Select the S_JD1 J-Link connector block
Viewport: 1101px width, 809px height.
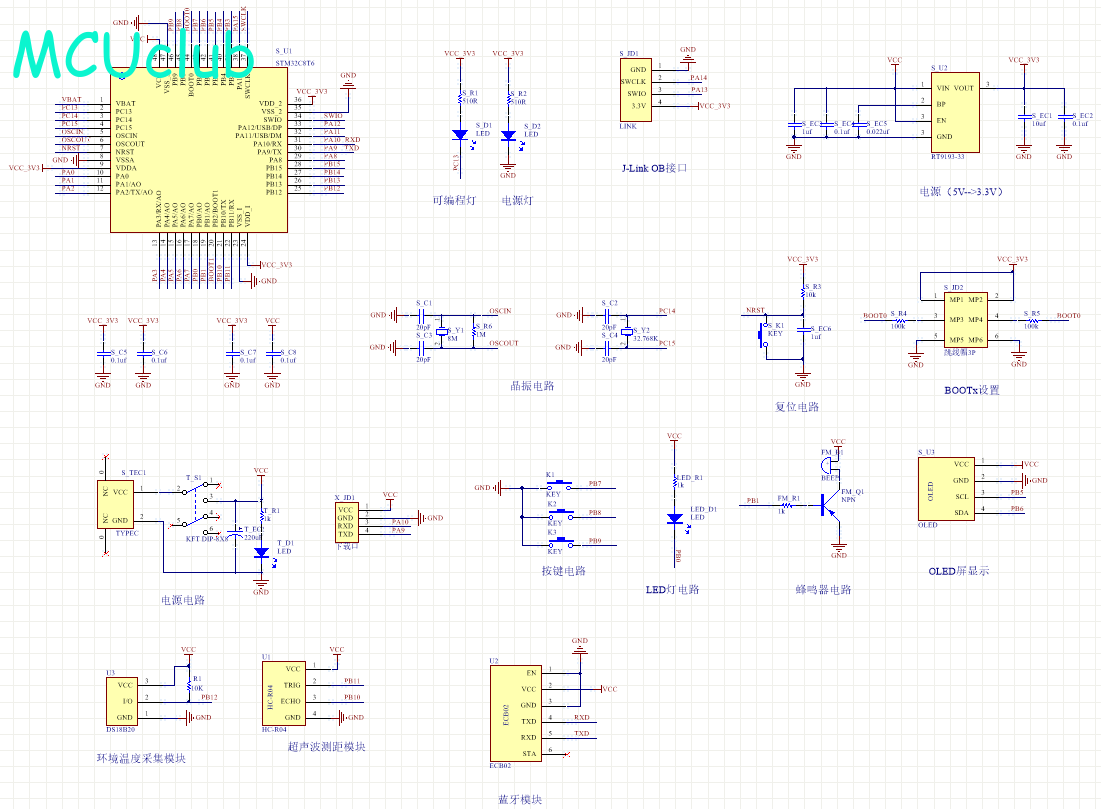pos(635,89)
